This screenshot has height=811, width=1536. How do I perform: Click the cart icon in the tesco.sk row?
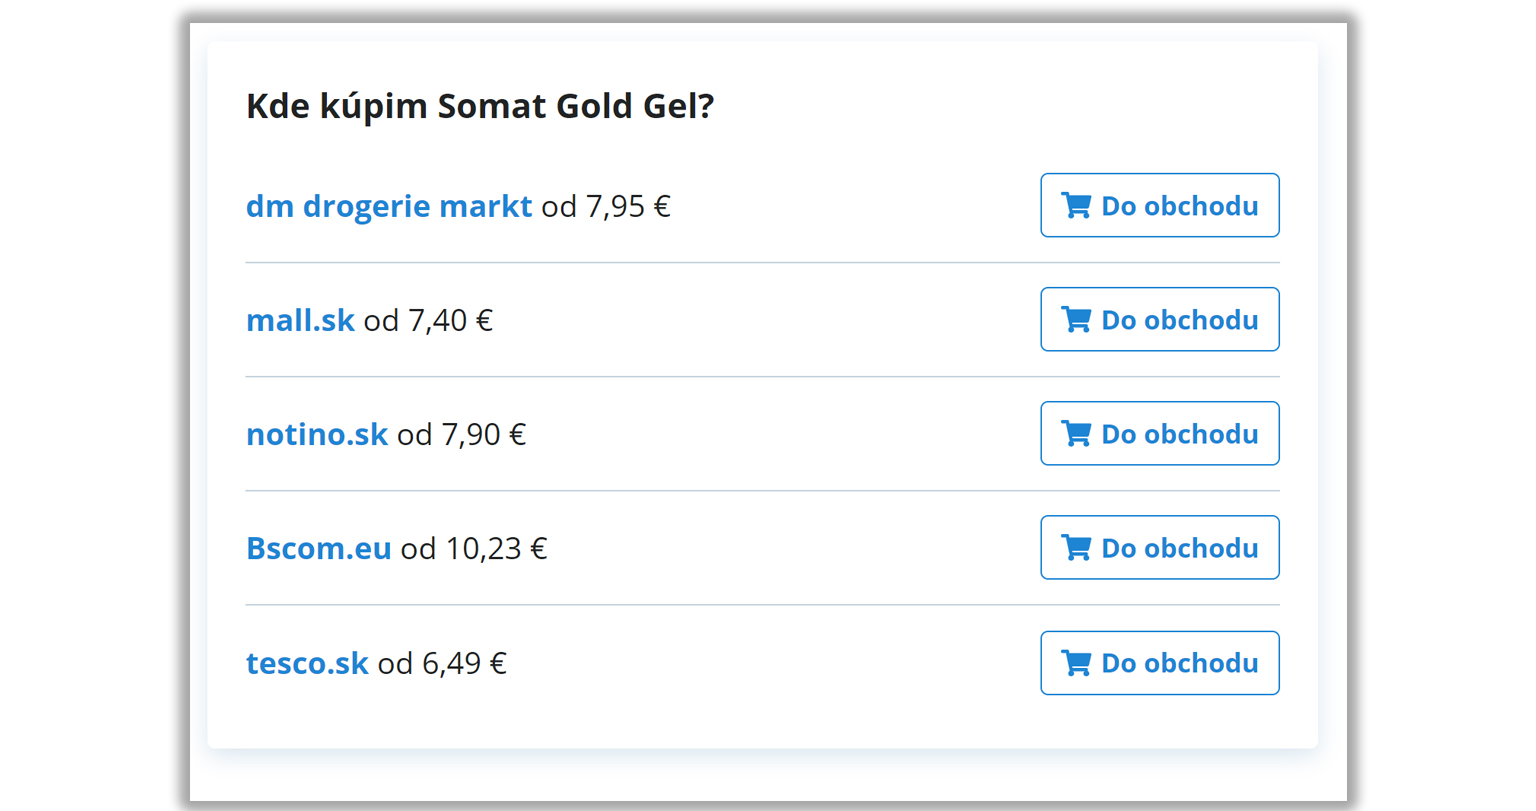pyautogui.click(x=1076, y=663)
